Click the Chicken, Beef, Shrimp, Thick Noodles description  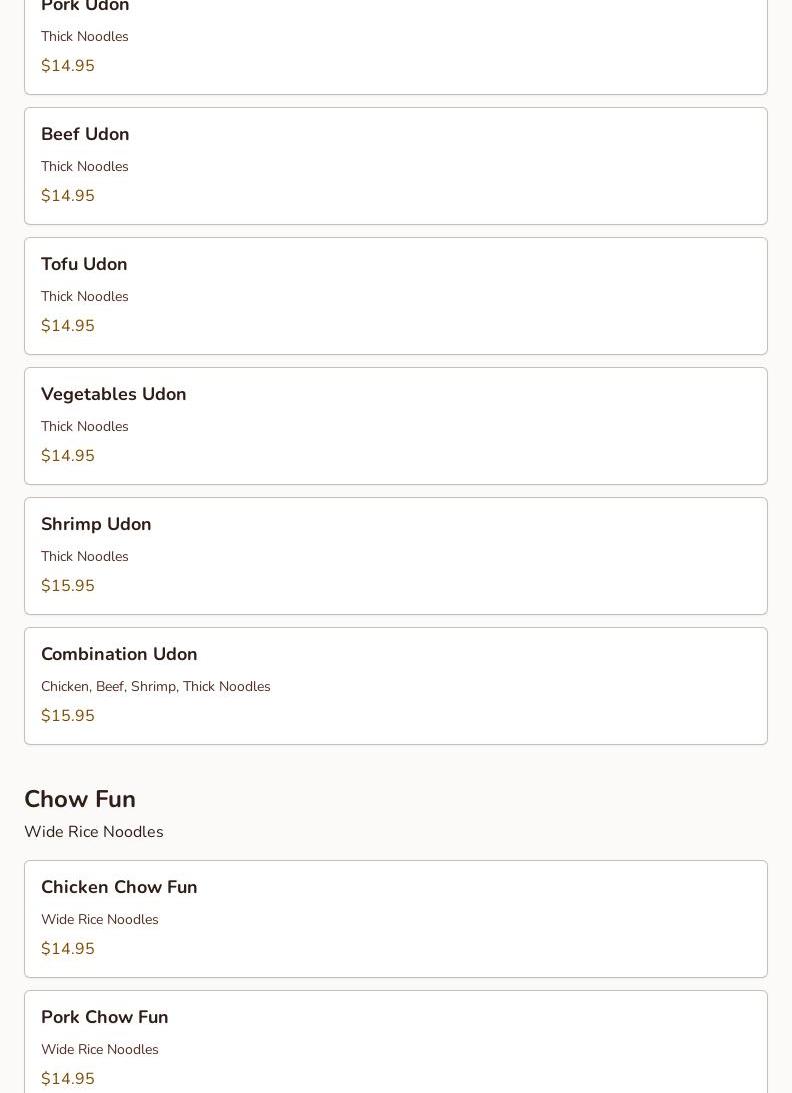[155, 687]
